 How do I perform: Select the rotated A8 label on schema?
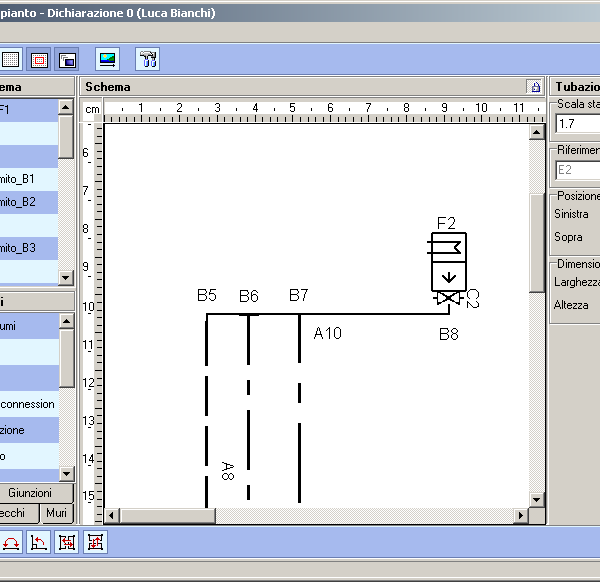click(228, 471)
